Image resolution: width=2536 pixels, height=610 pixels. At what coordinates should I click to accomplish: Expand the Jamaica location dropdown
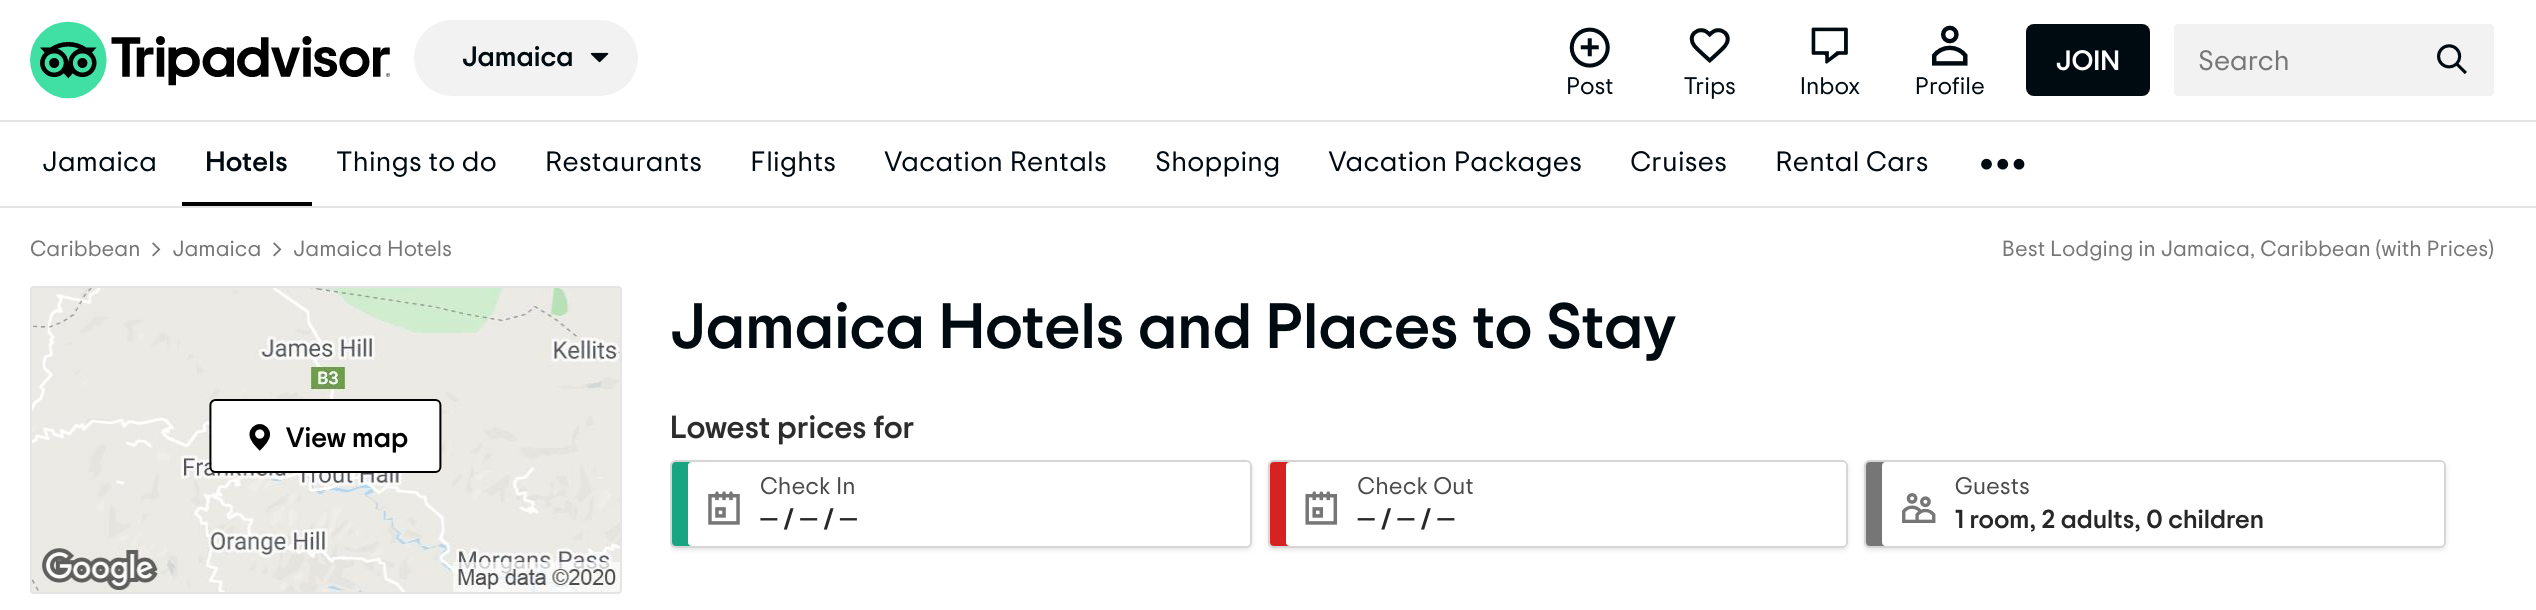pyautogui.click(x=526, y=58)
